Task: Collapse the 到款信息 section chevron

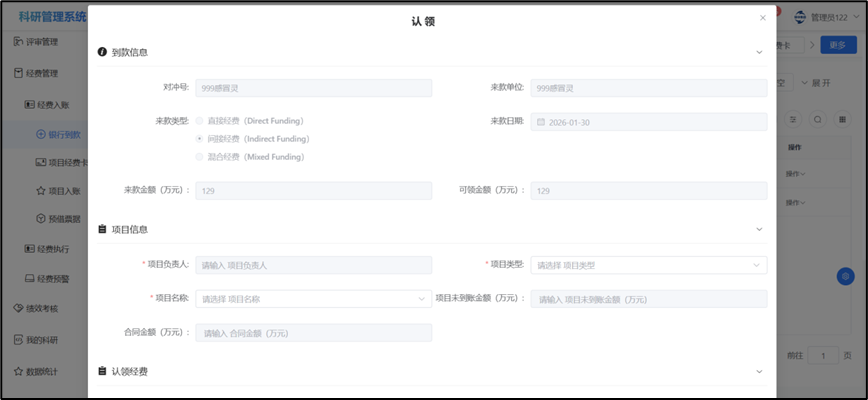Action: 759,51
